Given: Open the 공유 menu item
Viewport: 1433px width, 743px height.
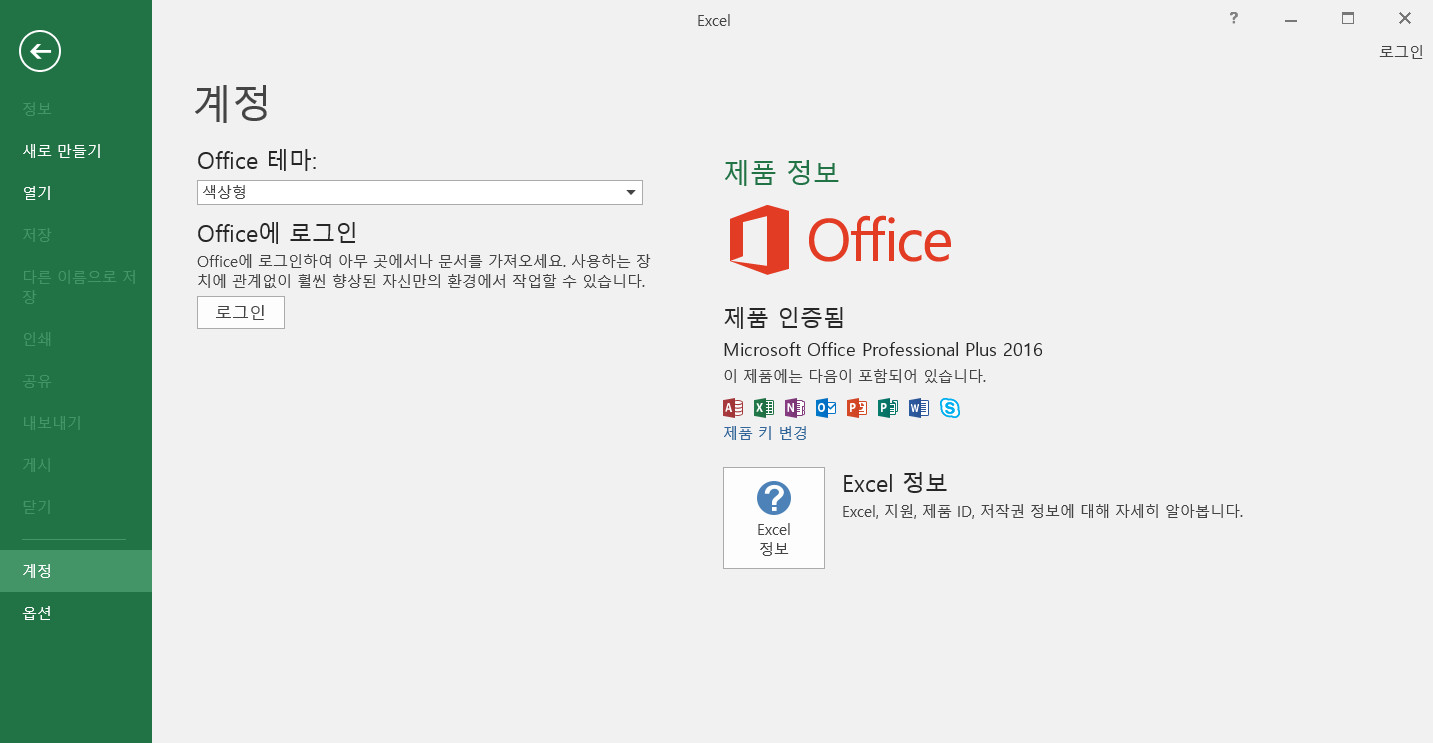Looking at the screenshot, I should pyautogui.click(x=76, y=380).
